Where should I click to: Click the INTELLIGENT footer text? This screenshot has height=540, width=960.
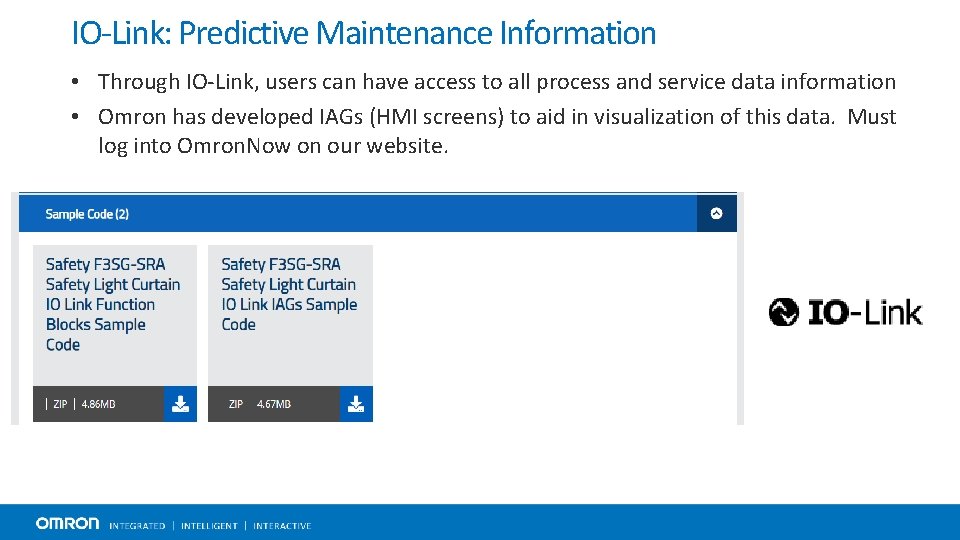coord(209,526)
